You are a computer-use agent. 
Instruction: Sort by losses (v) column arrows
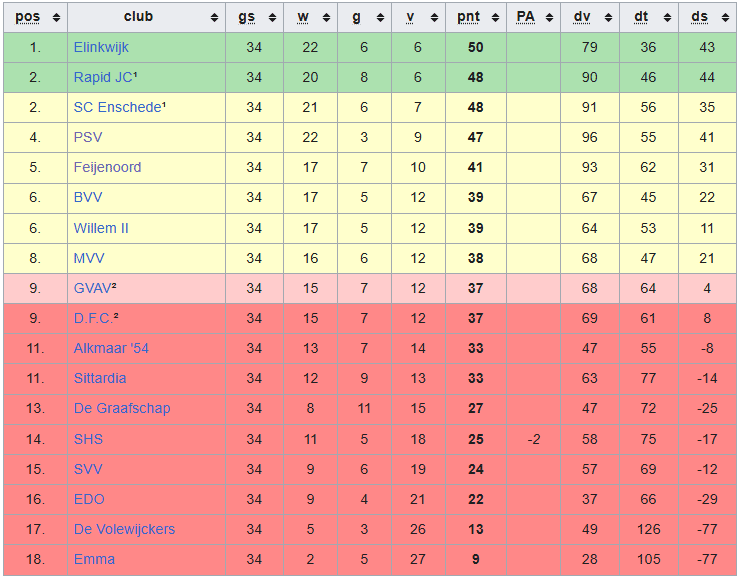435,18
